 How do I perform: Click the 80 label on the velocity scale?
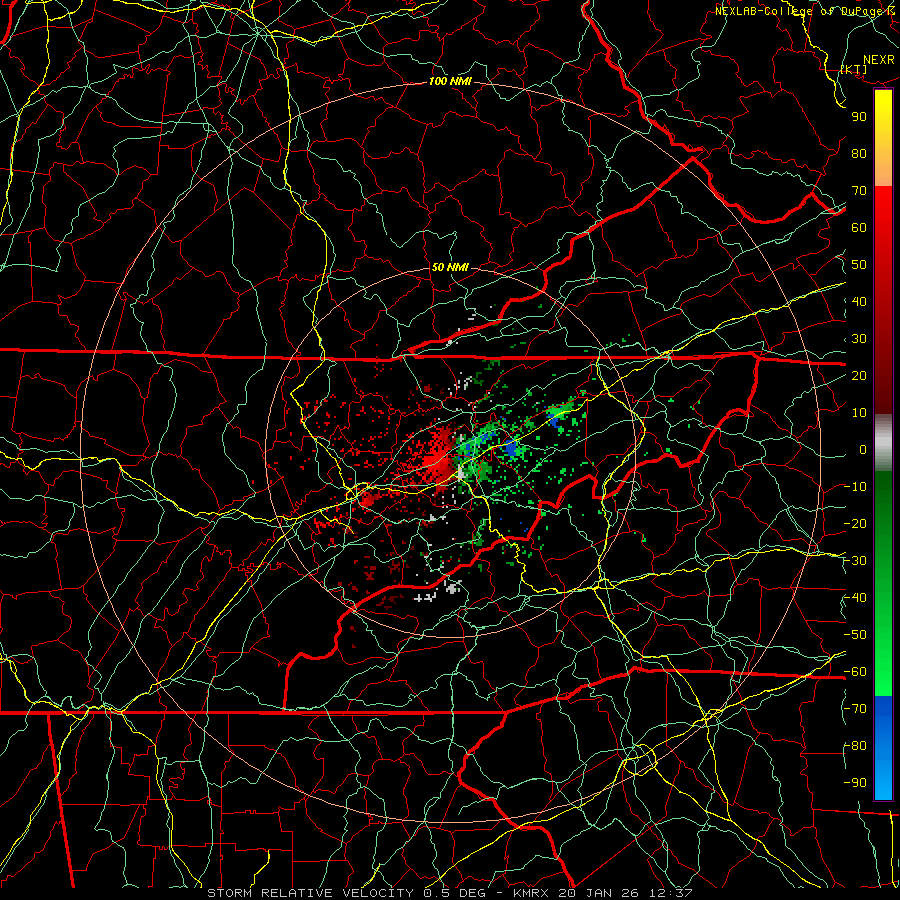click(859, 153)
